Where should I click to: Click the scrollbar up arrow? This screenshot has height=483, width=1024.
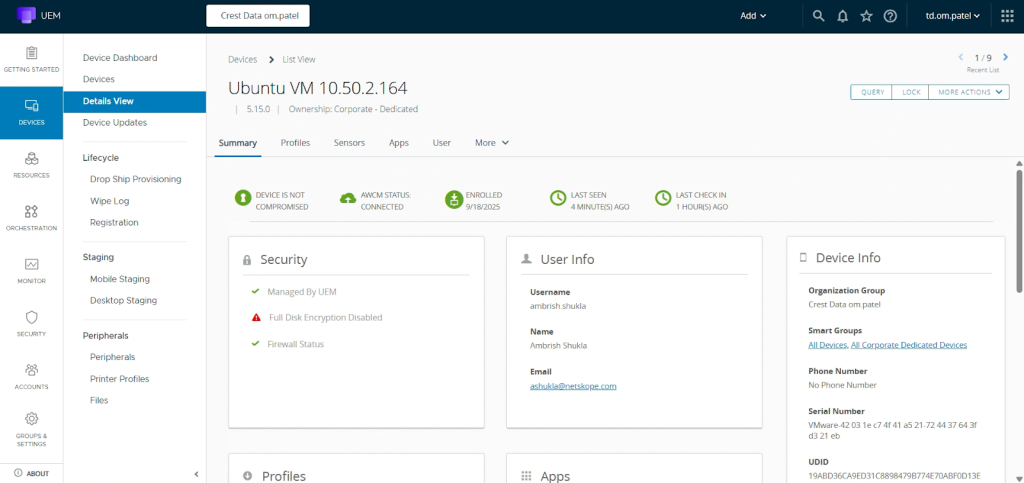coord(1019,163)
